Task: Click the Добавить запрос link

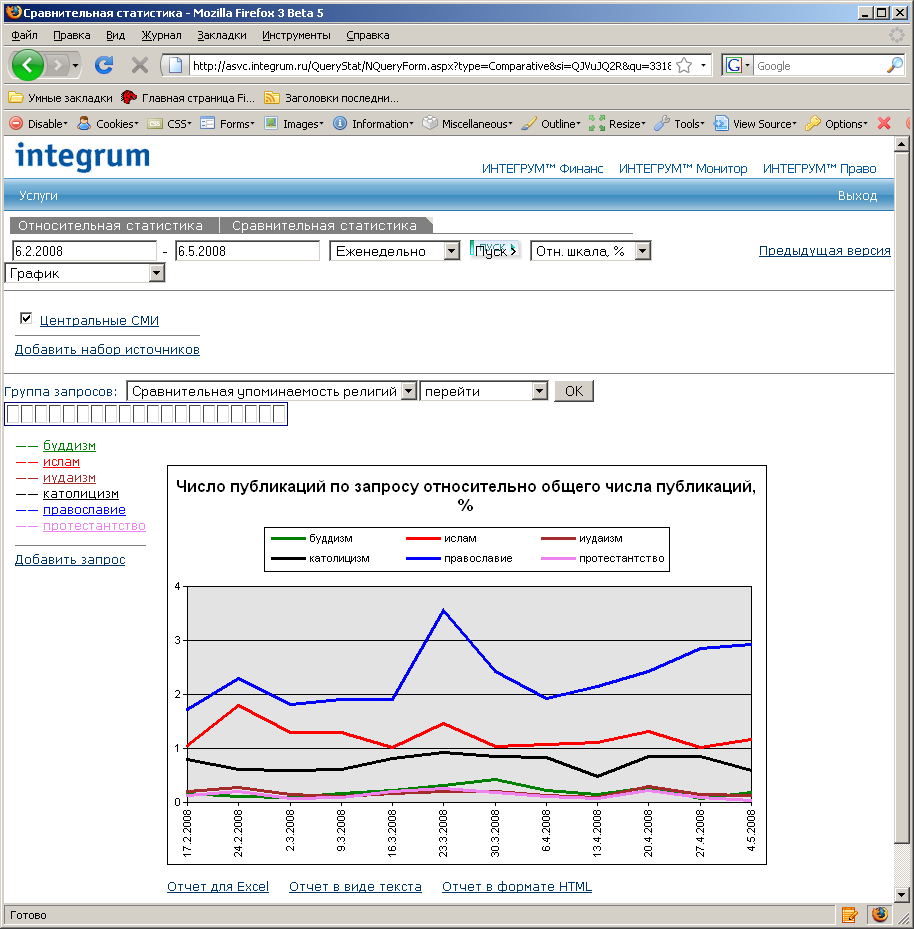Action: pyautogui.click(x=70, y=559)
